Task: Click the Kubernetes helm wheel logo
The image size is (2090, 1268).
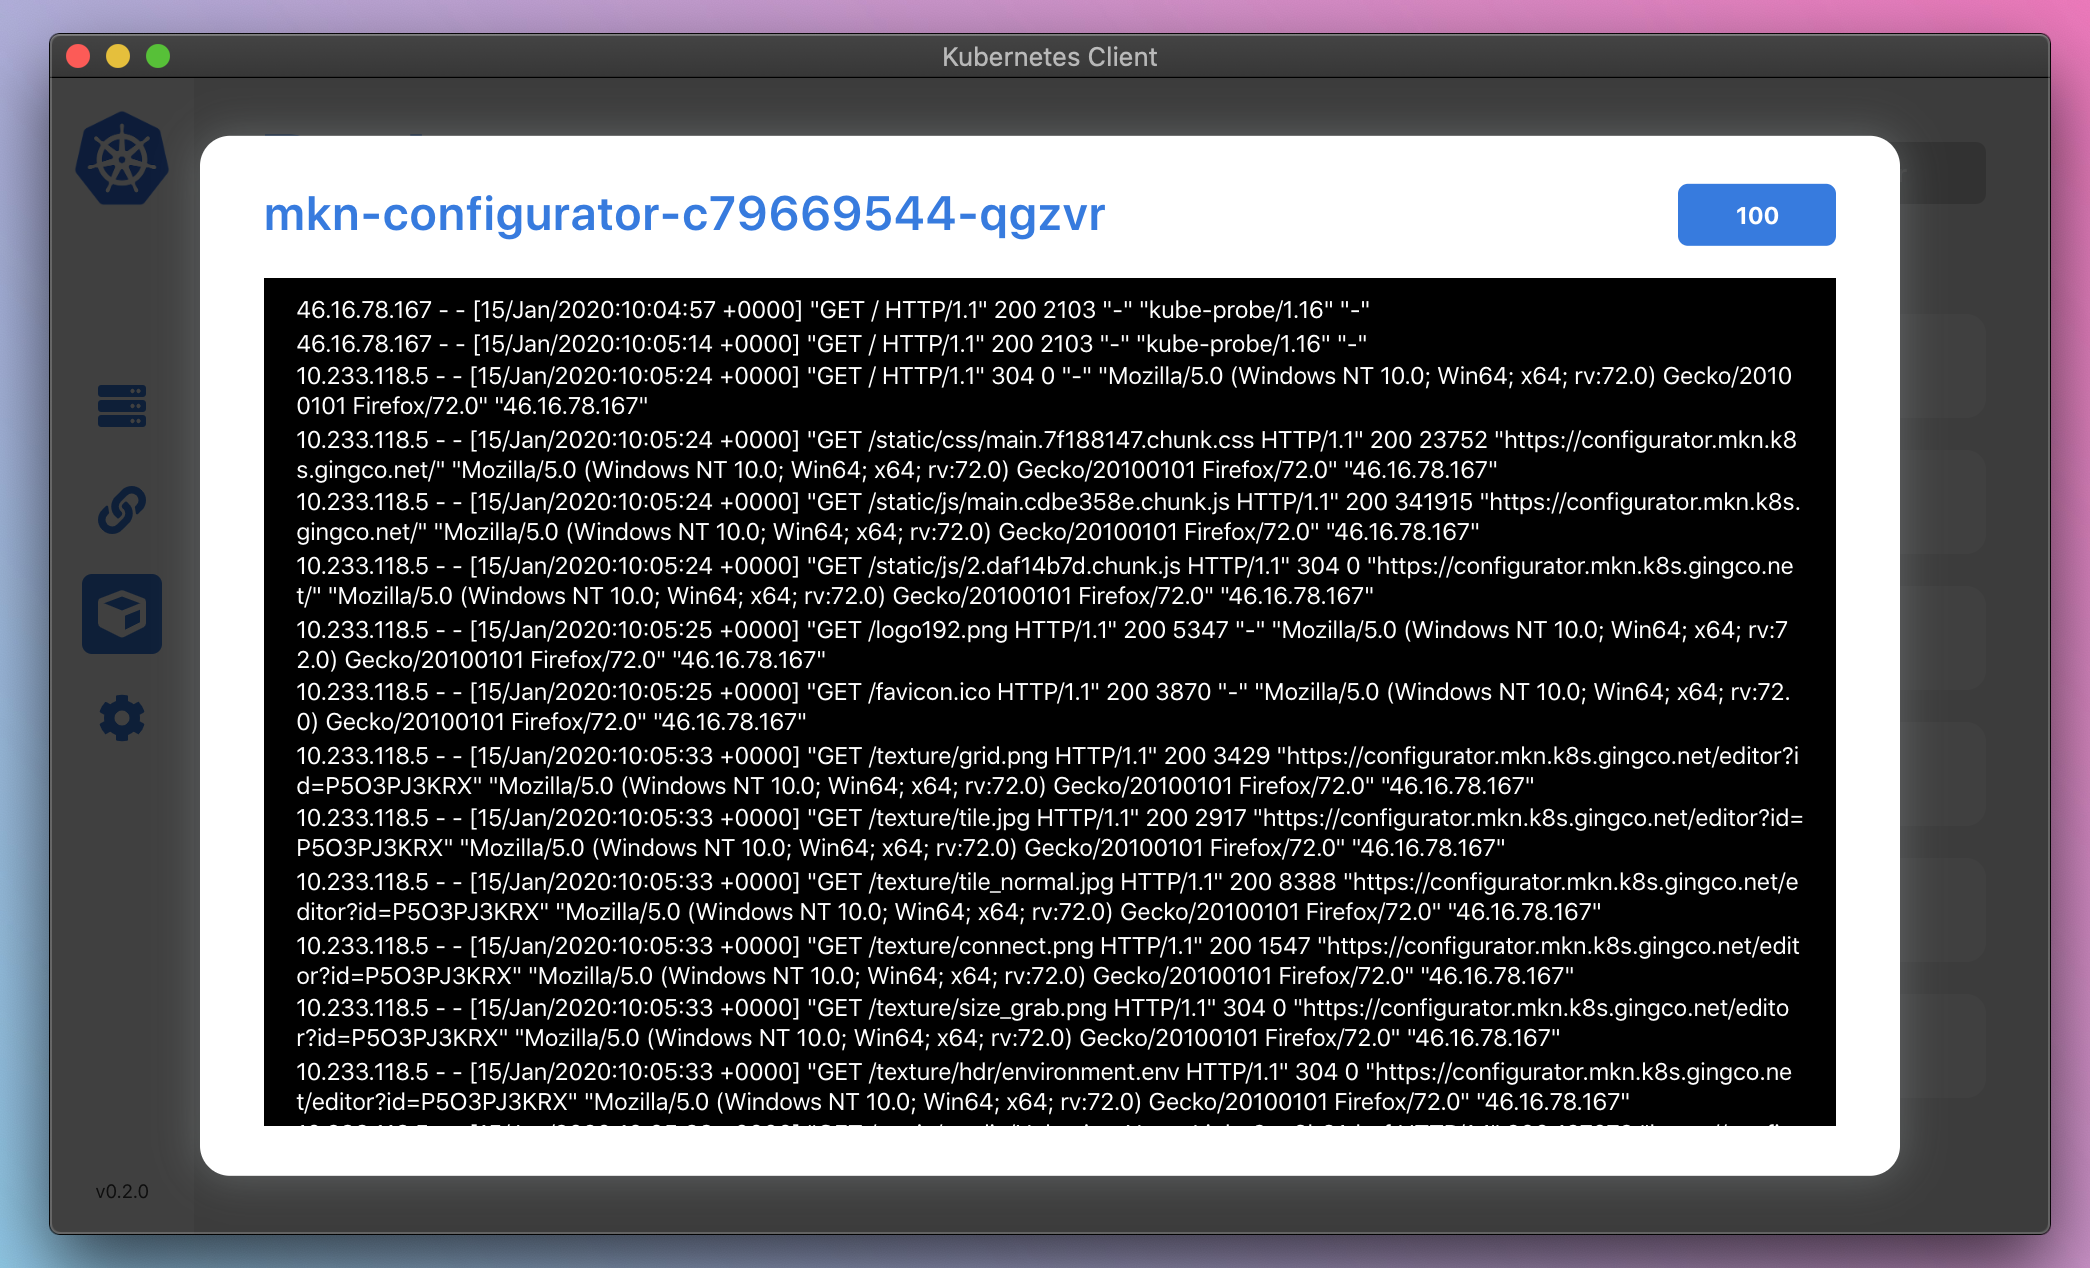Action: [122, 159]
